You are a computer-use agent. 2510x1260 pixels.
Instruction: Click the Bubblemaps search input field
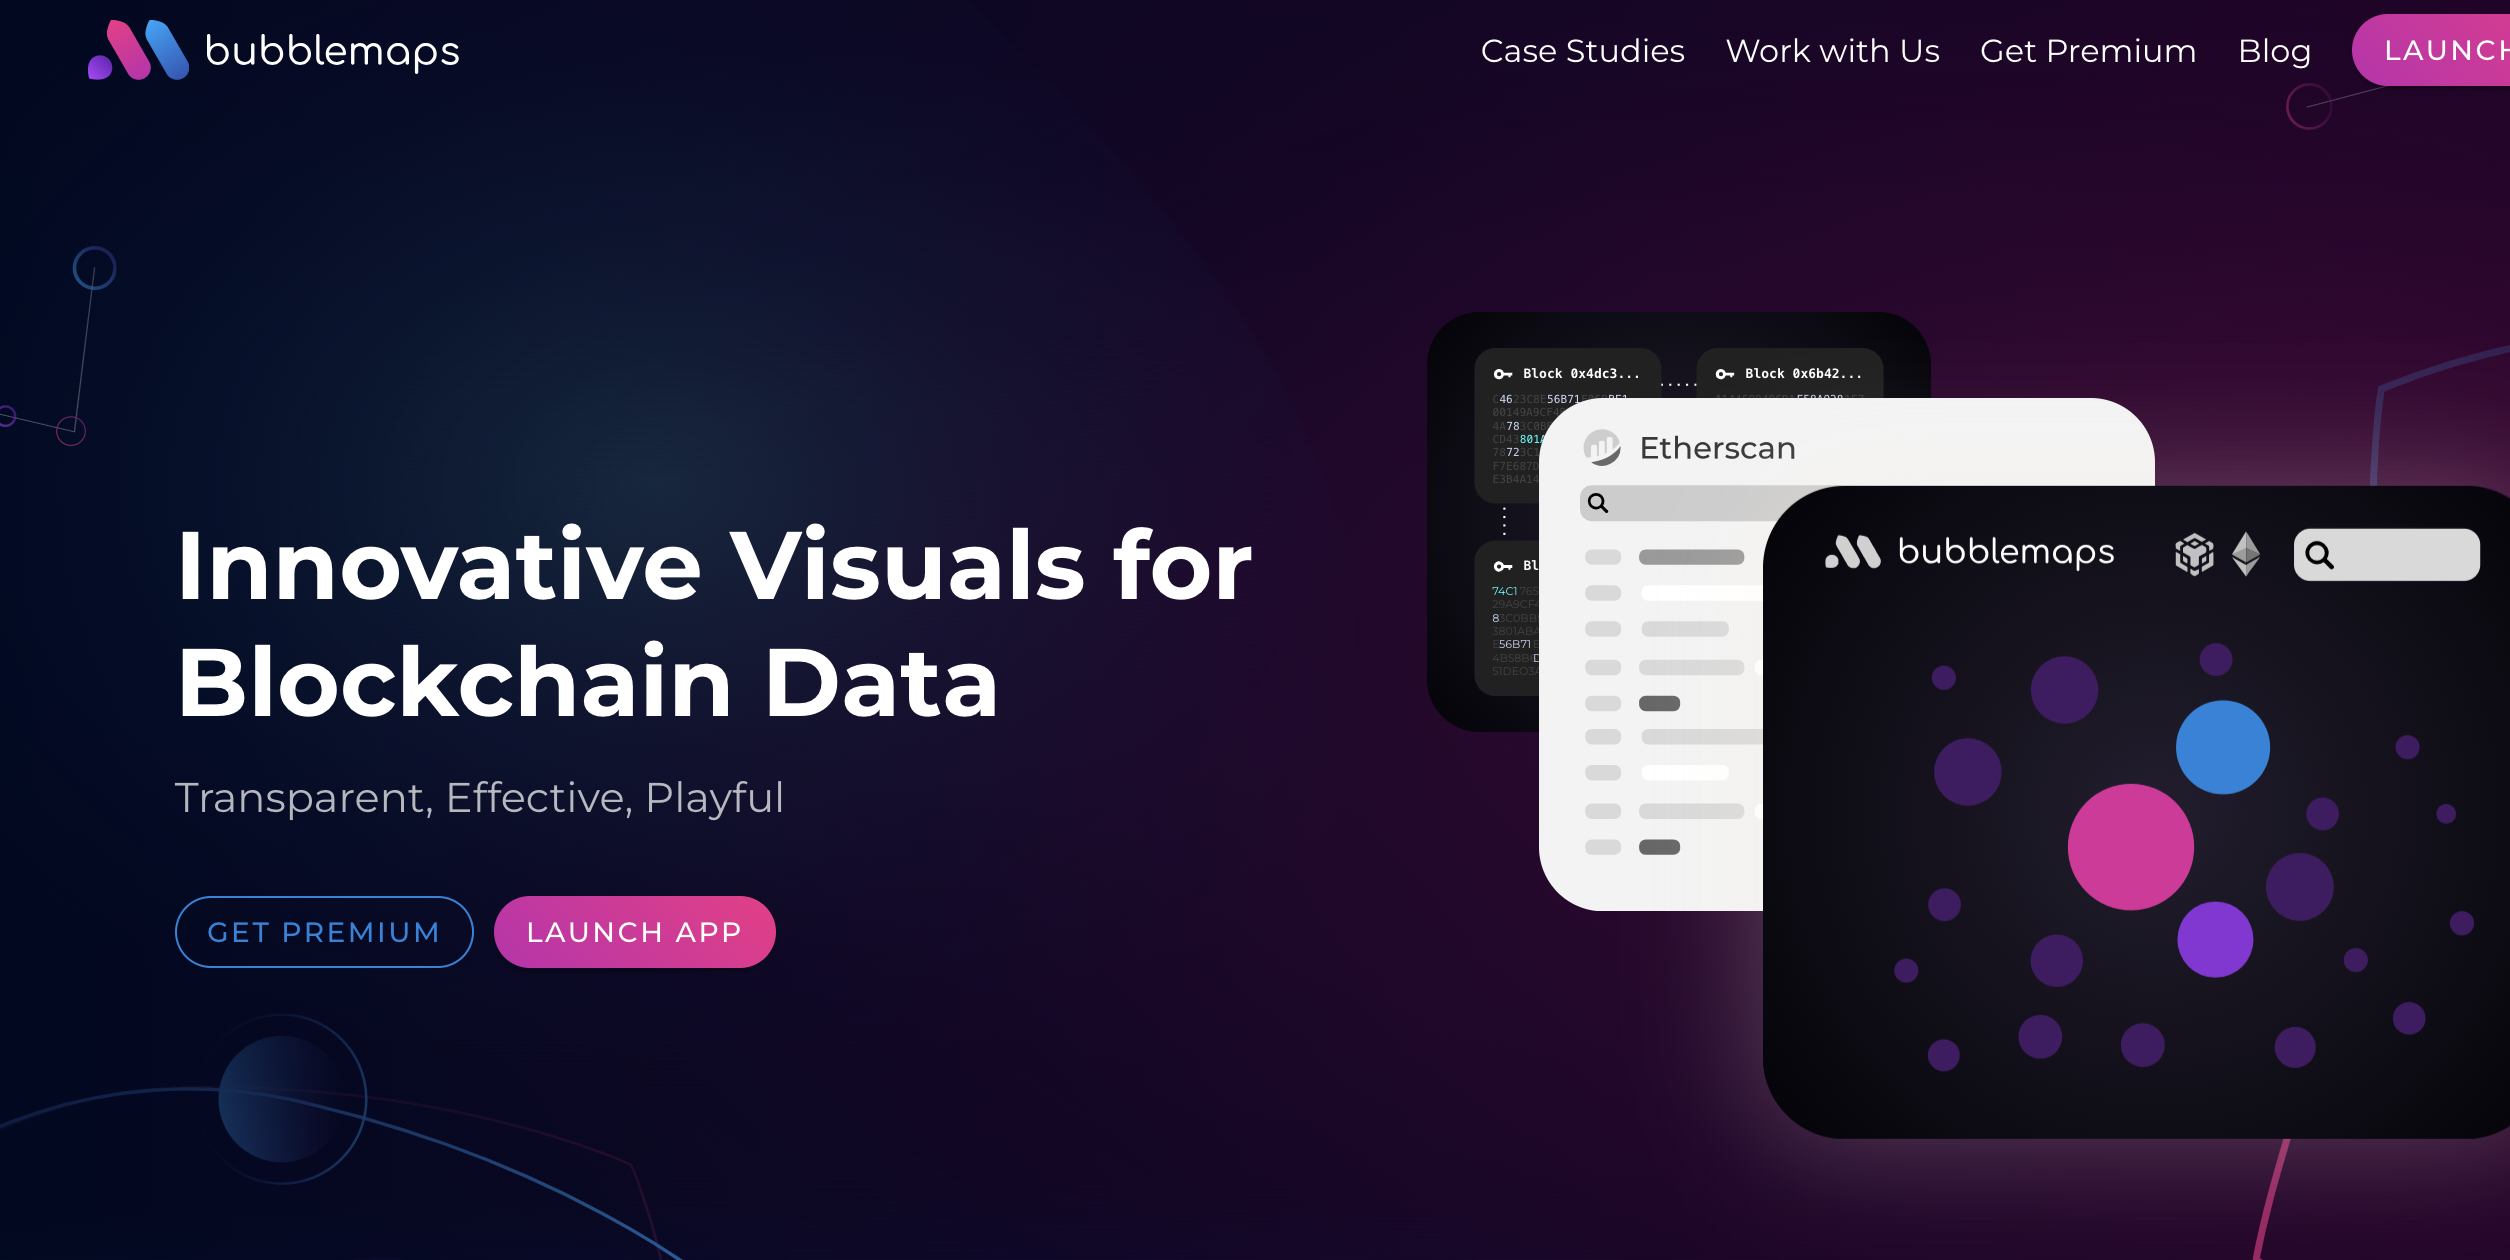click(x=2393, y=553)
